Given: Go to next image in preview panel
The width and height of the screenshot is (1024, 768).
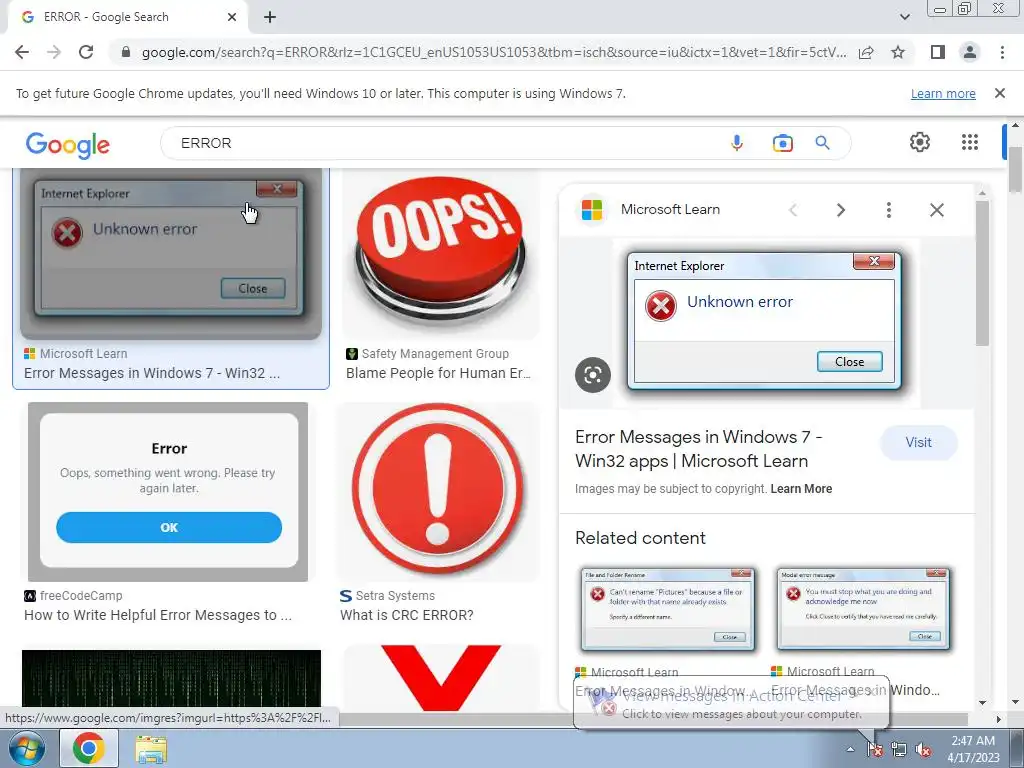Looking at the screenshot, I should click(x=840, y=210).
